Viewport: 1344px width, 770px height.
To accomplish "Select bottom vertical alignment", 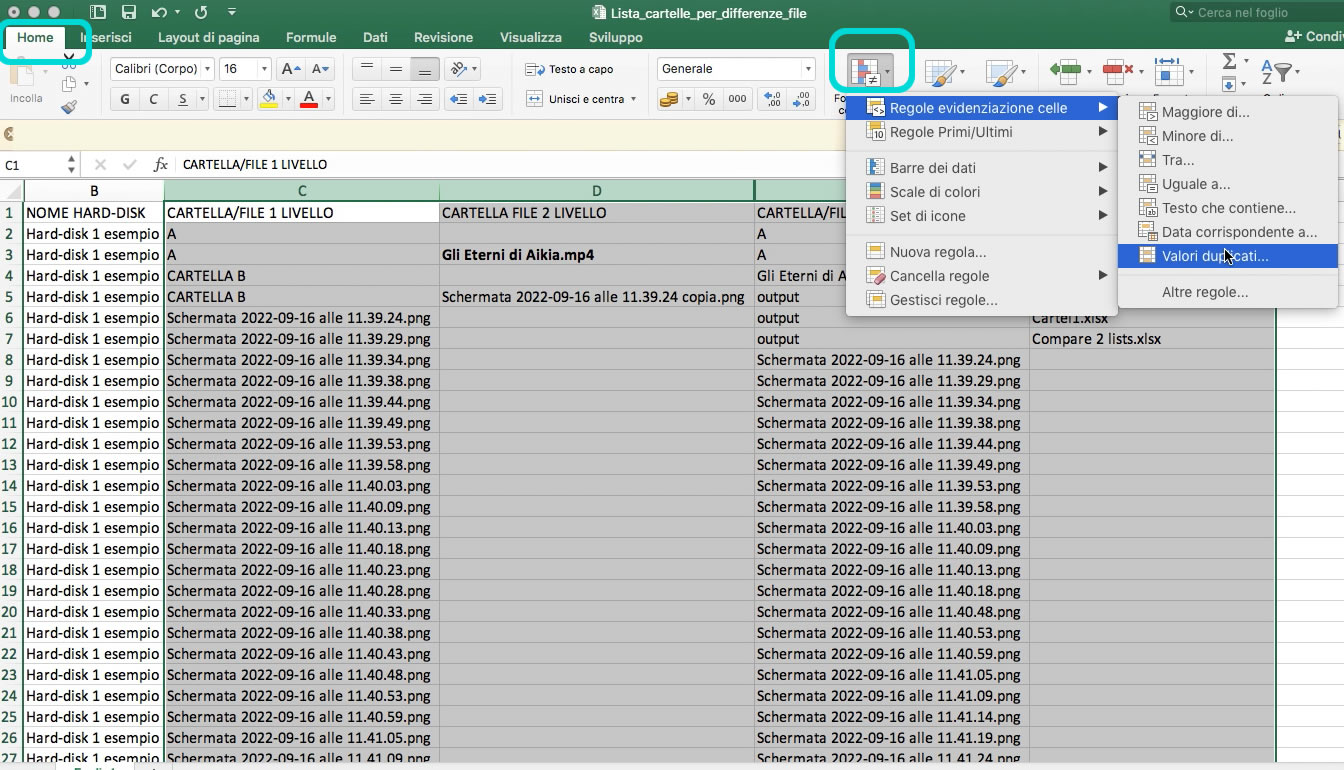I will (x=425, y=69).
